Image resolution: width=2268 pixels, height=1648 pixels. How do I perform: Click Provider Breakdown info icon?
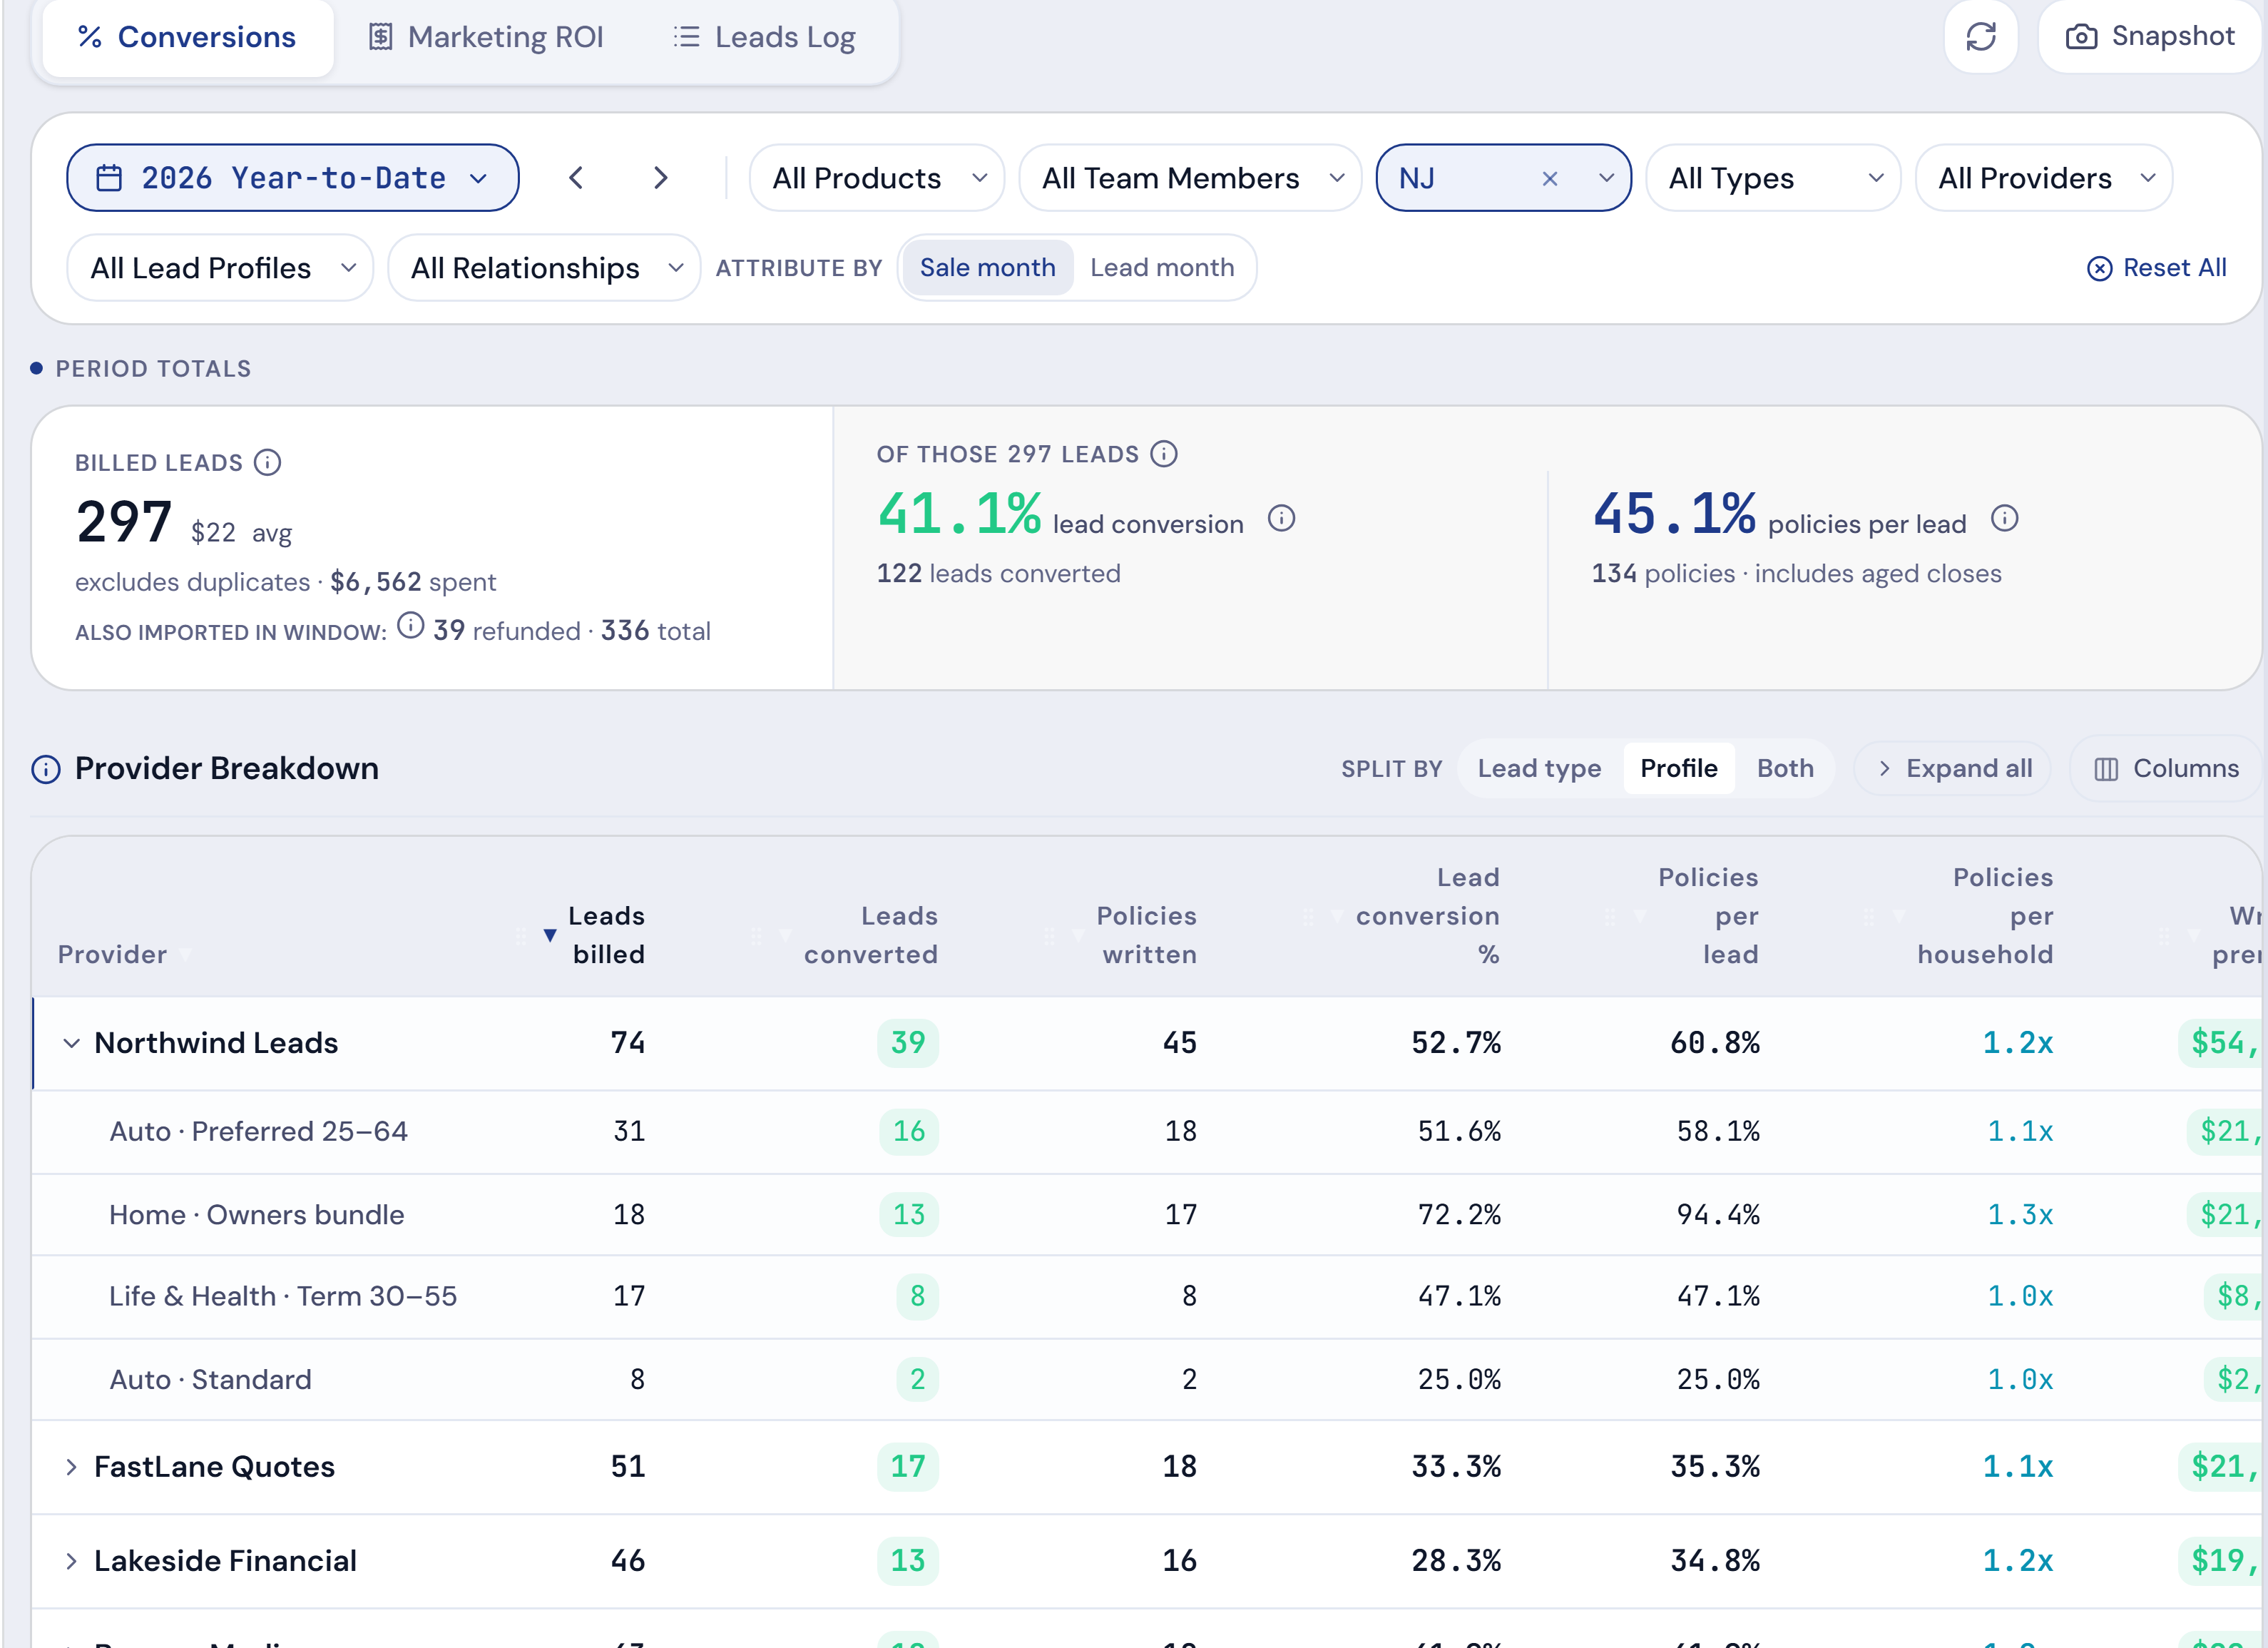46,769
